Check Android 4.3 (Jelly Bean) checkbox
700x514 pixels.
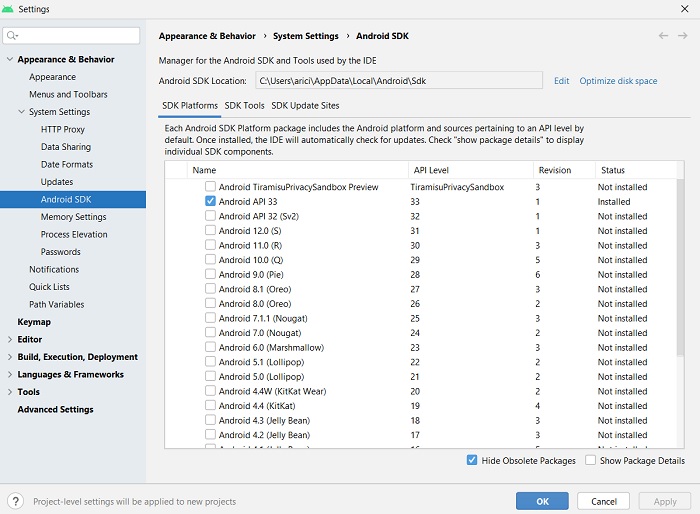tap(210, 420)
